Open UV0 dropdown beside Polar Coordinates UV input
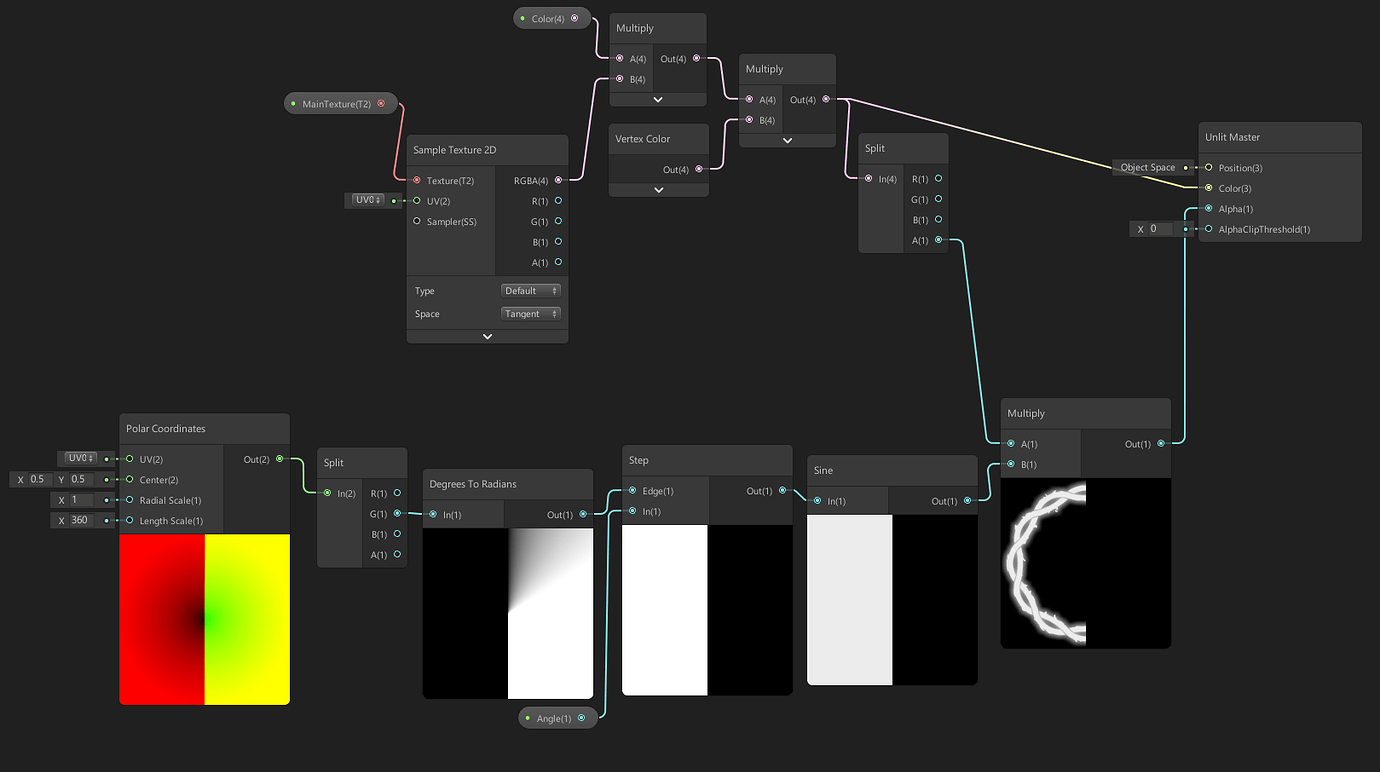Image resolution: width=1380 pixels, height=772 pixels. tap(80, 459)
